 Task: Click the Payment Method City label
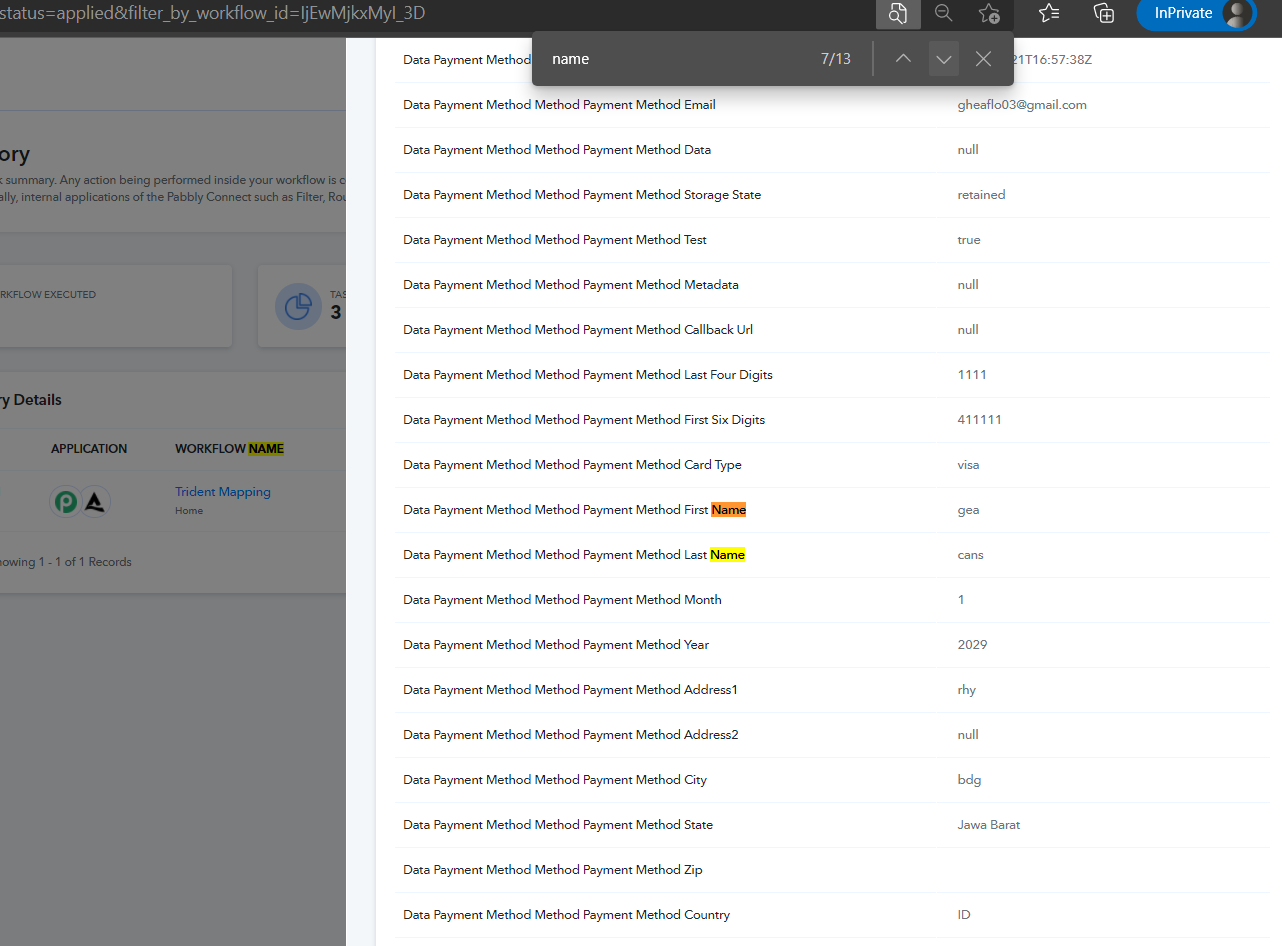(555, 780)
